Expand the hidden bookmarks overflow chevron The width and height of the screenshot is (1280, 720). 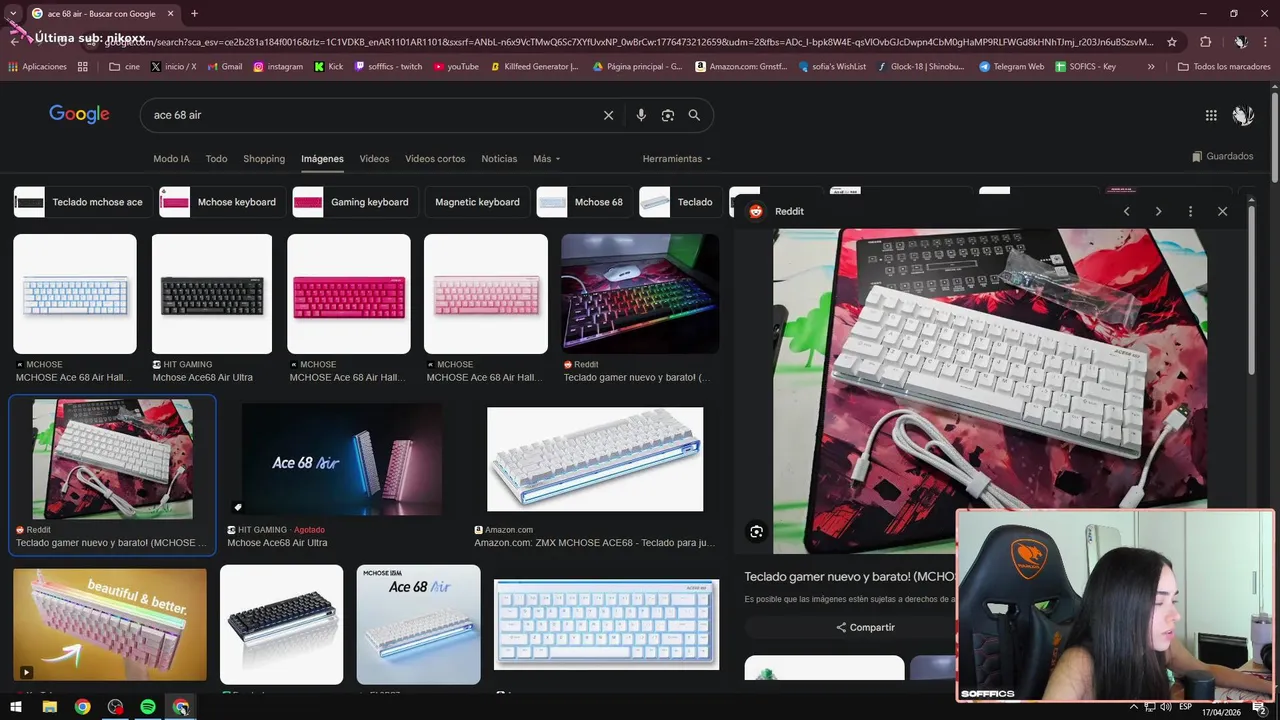[1151, 67]
